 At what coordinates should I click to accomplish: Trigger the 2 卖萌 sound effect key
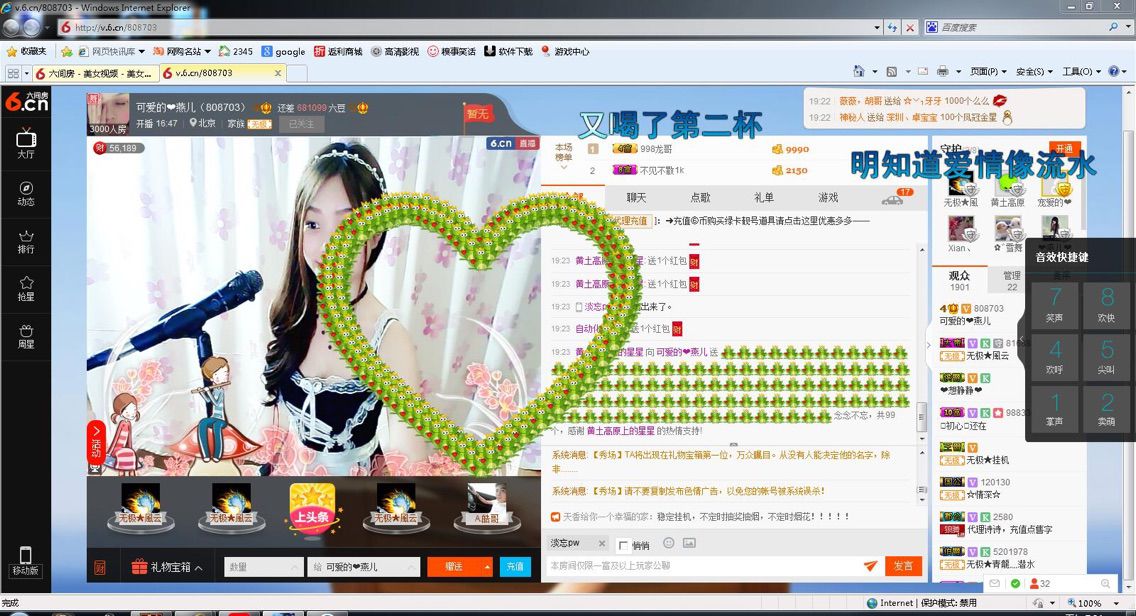click(x=1106, y=408)
